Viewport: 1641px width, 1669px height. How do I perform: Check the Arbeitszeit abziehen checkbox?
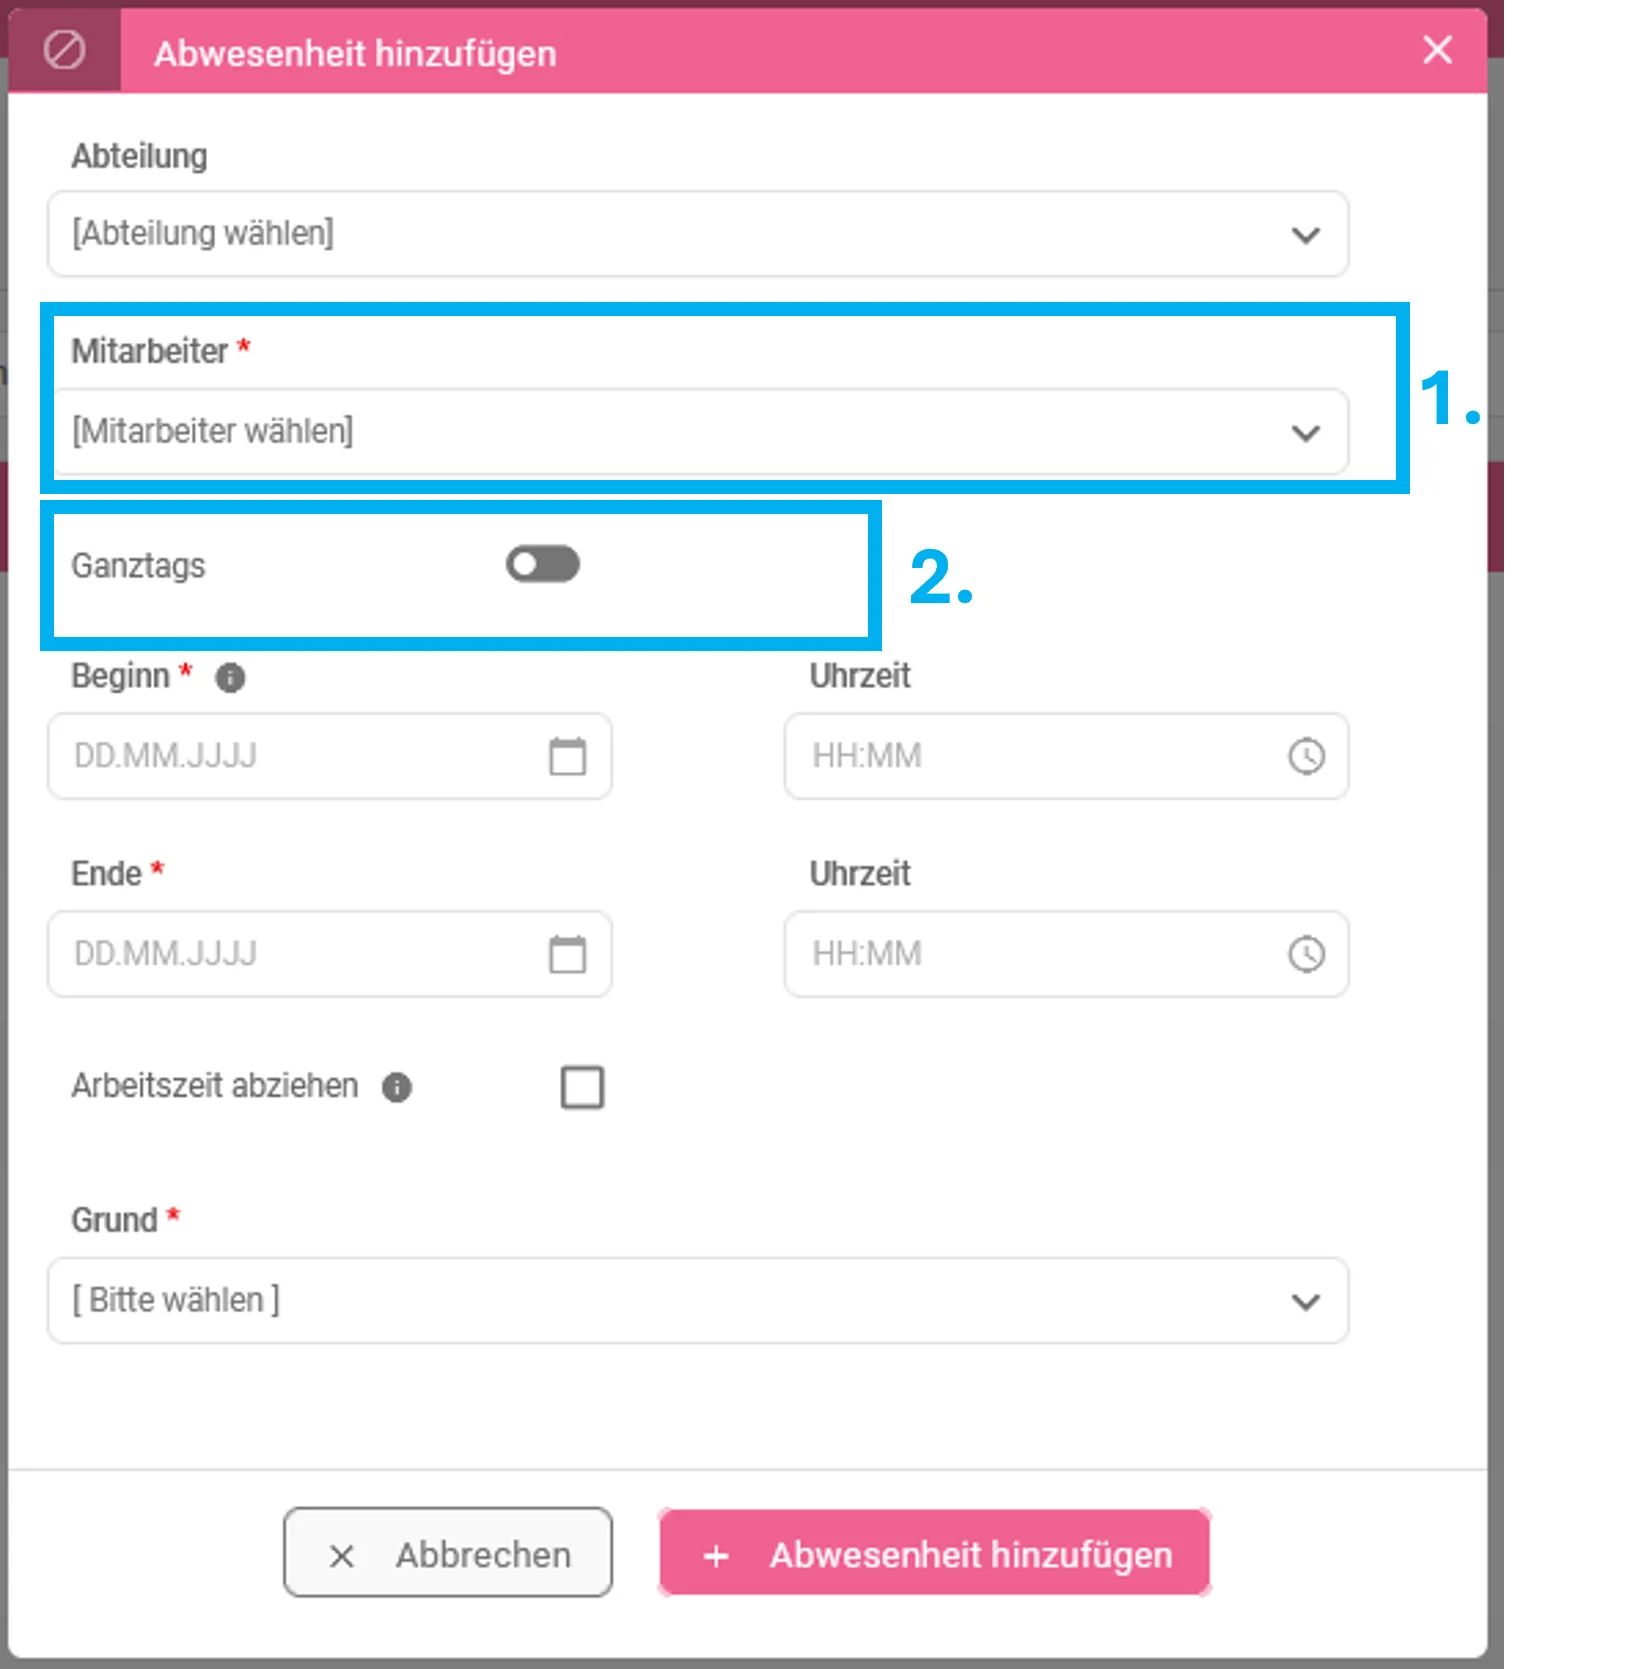tap(582, 1087)
